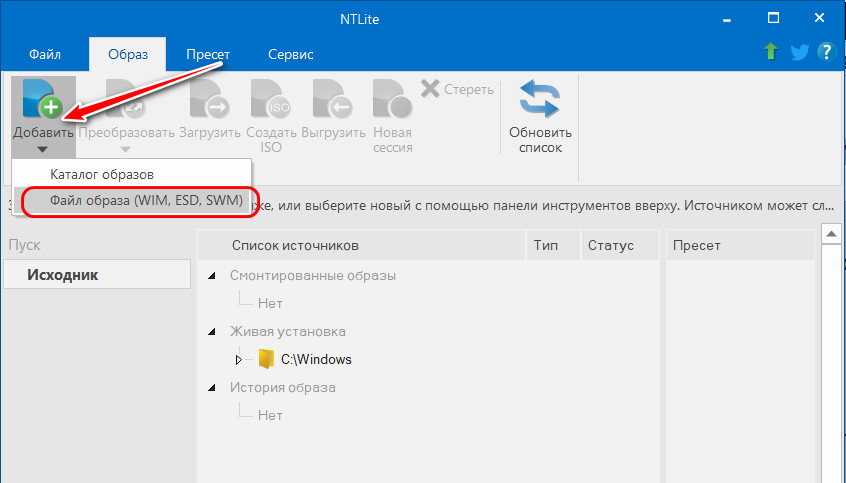Click the Тип column header
Image resolution: width=846 pixels, height=483 pixels.
click(554, 246)
